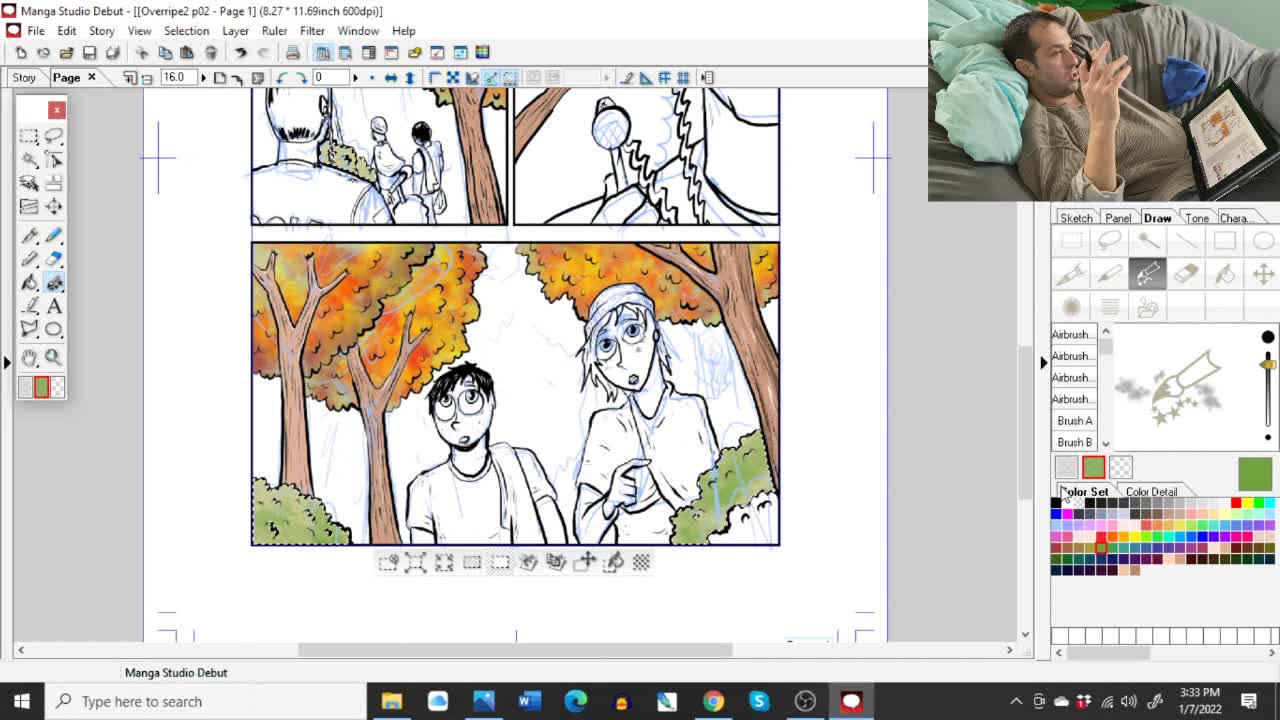Toggle the snap to grid icon
1280x720 pixels.
683,78
